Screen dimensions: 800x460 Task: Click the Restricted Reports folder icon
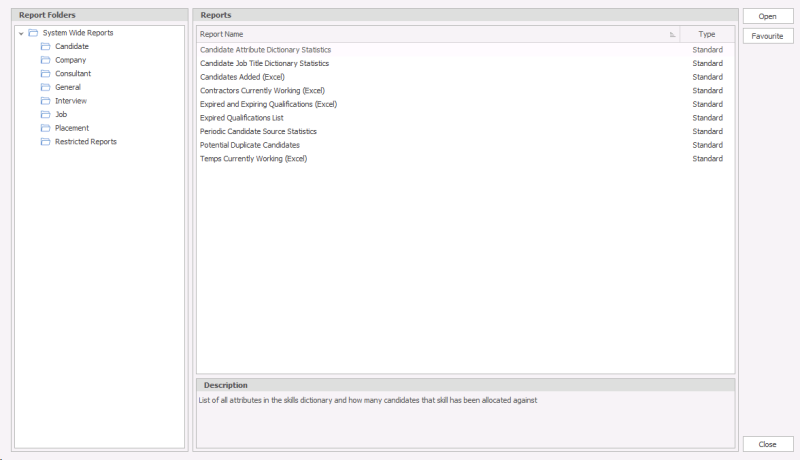[x=45, y=142]
